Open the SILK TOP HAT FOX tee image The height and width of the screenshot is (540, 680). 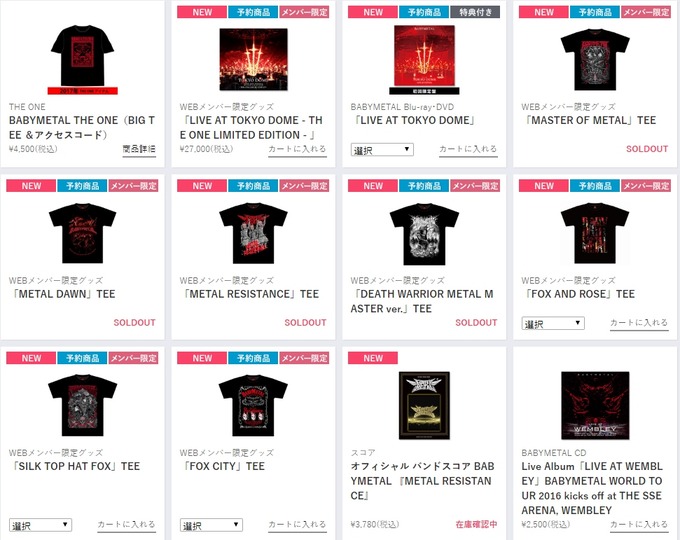click(x=82, y=406)
